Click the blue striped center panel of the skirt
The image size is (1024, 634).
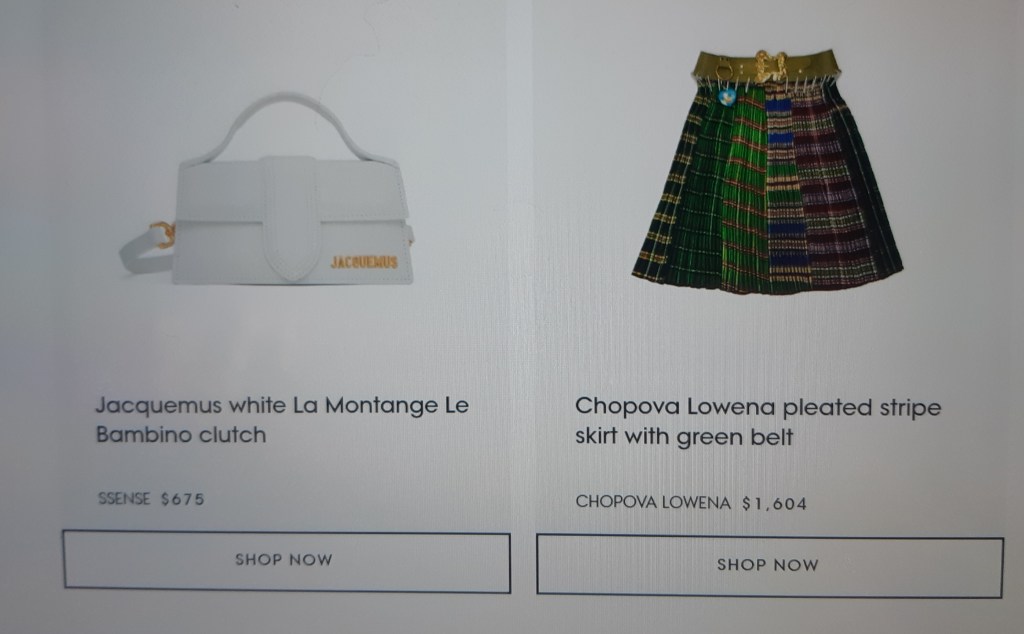coord(782,189)
